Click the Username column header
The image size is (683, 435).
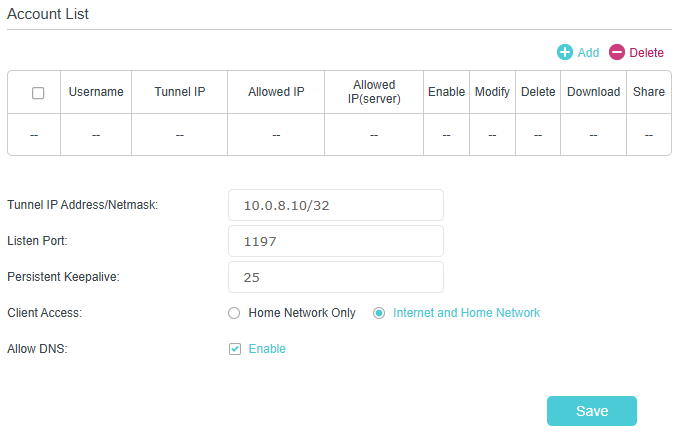coord(96,92)
